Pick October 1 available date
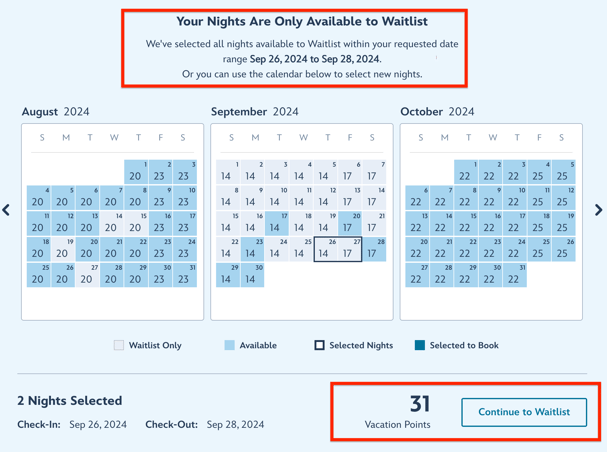This screenshot has height=452, width=607. point(465,172)
